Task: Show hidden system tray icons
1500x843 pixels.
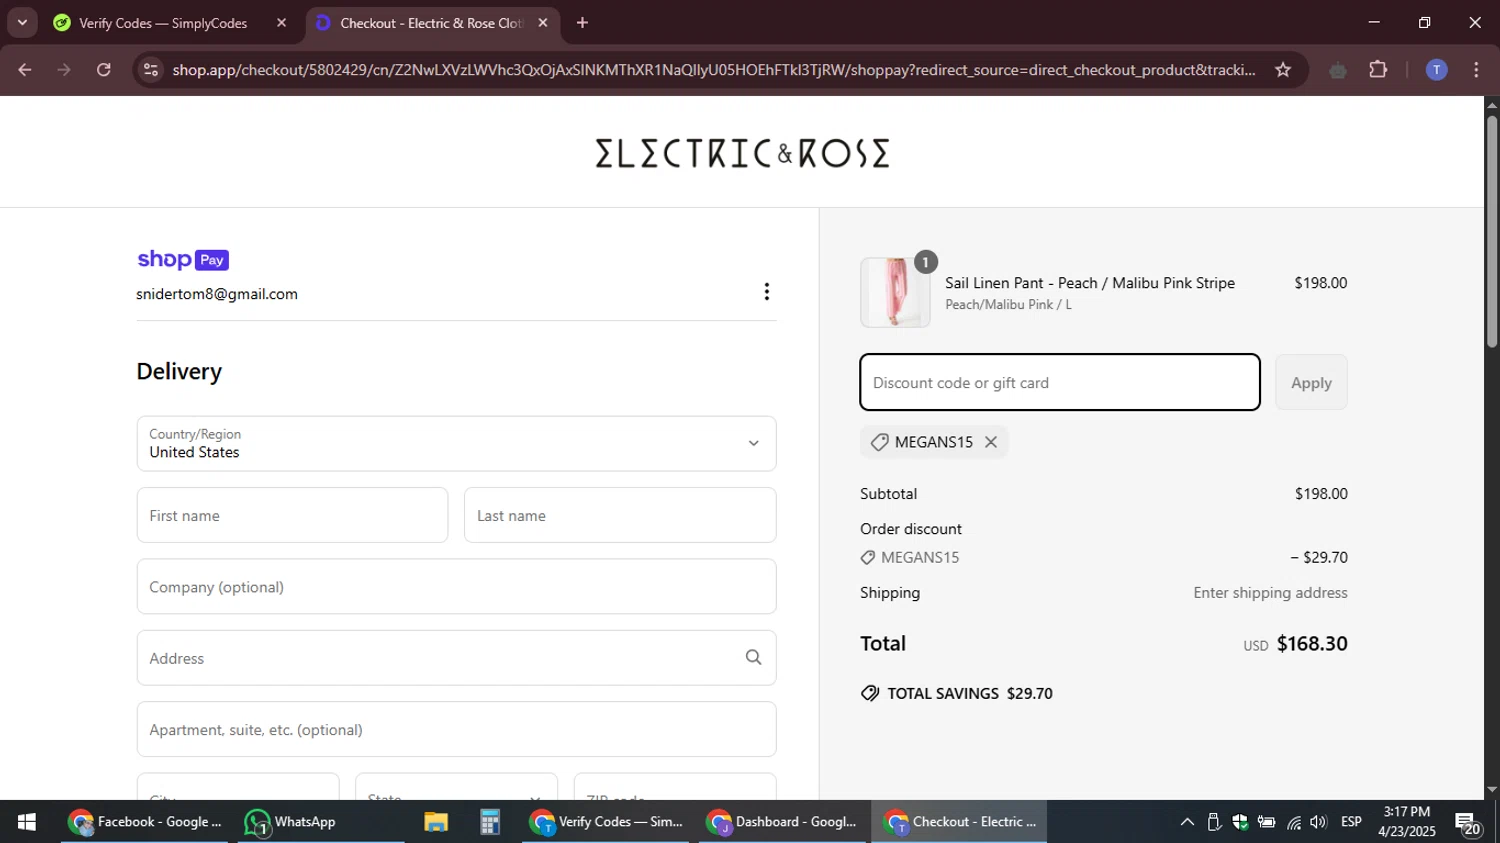Action: (1187, 822)
